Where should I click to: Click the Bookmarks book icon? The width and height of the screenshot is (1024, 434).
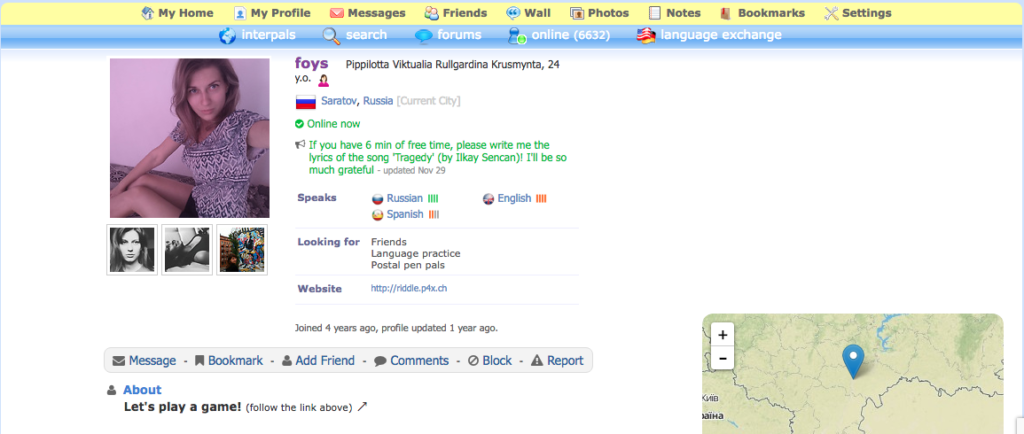(726, 13)
